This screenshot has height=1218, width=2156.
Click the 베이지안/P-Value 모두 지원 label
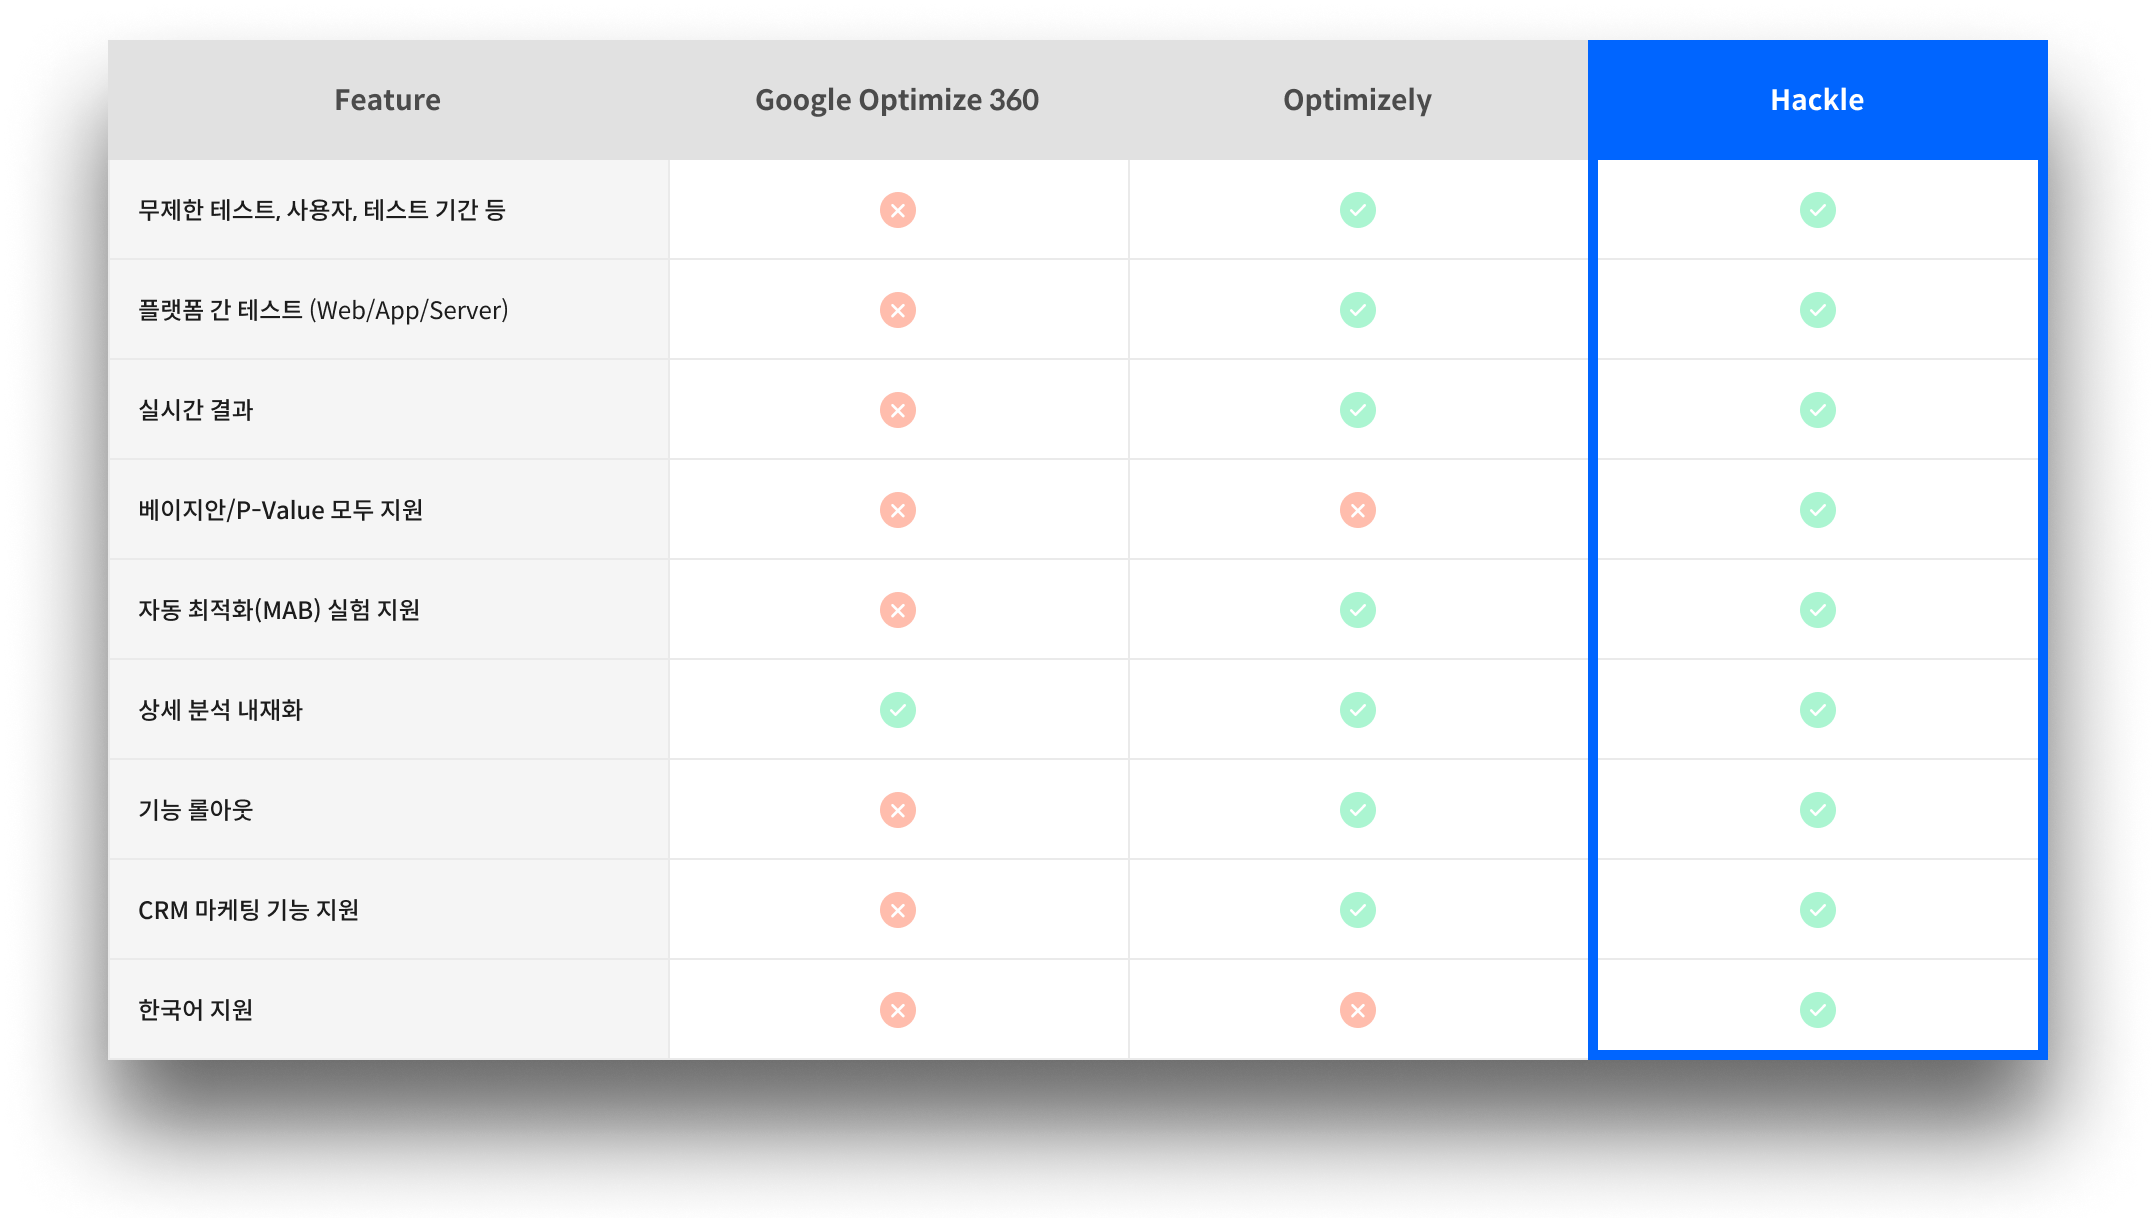coord(280,510)
